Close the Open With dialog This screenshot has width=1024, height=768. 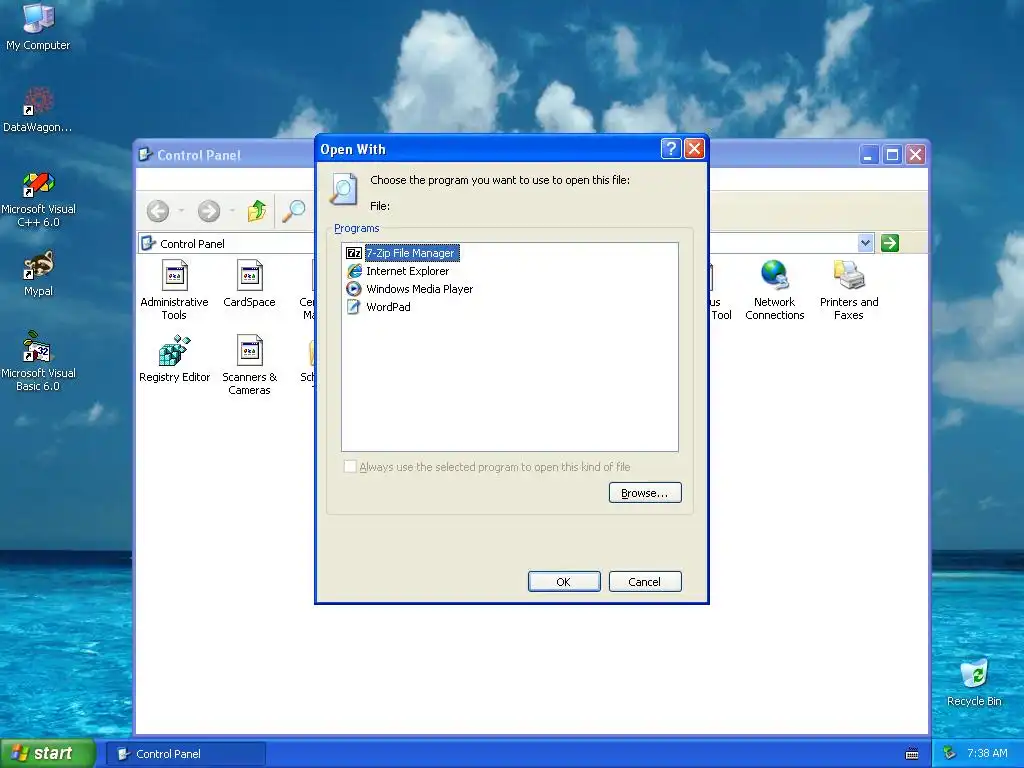point(694,150)
